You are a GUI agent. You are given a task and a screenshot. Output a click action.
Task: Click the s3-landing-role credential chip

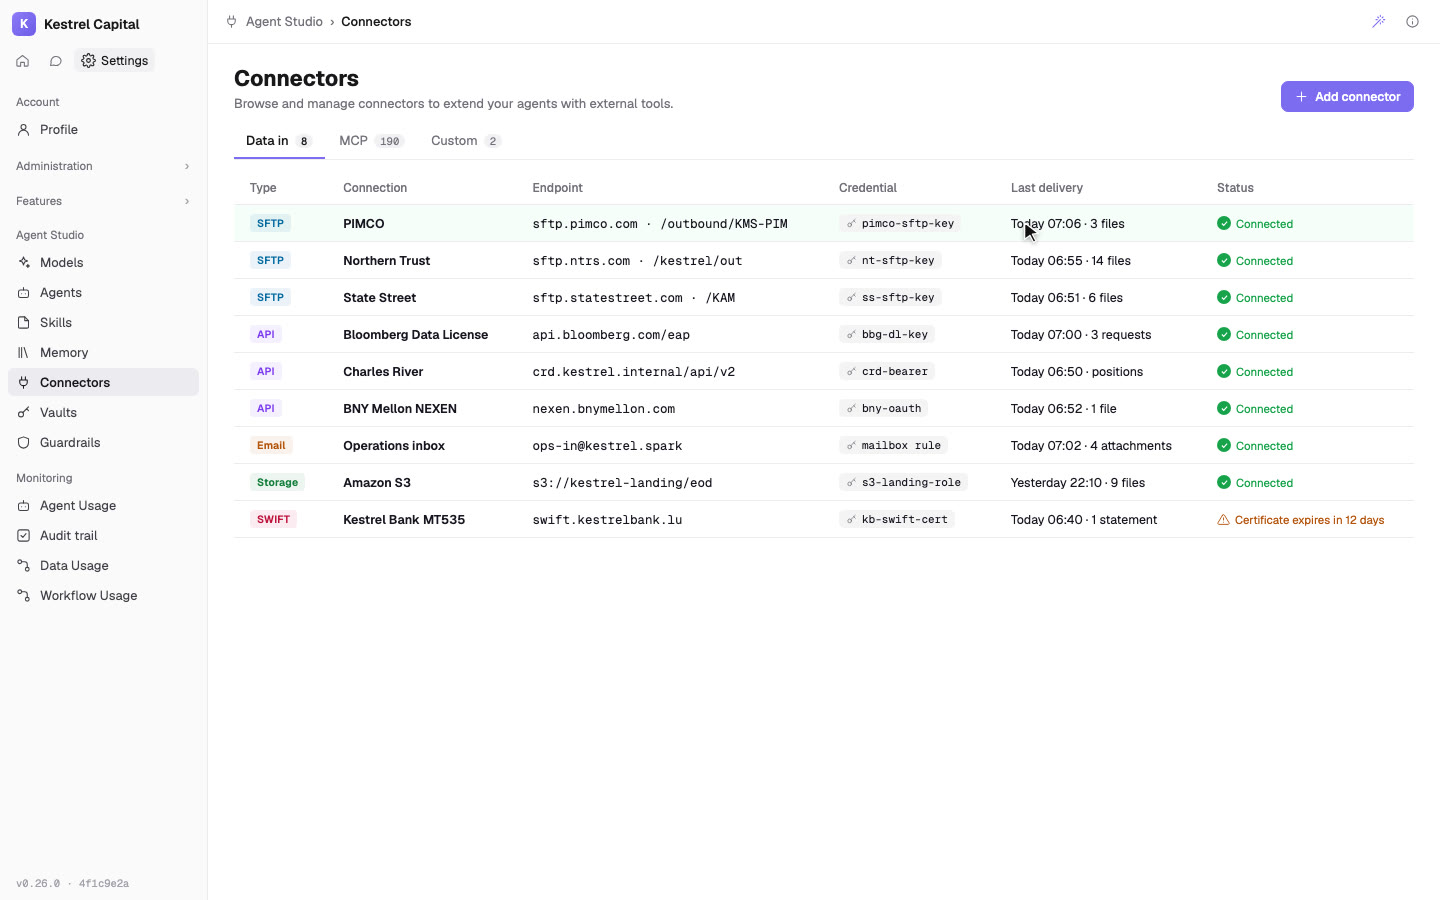click(903, 483)
